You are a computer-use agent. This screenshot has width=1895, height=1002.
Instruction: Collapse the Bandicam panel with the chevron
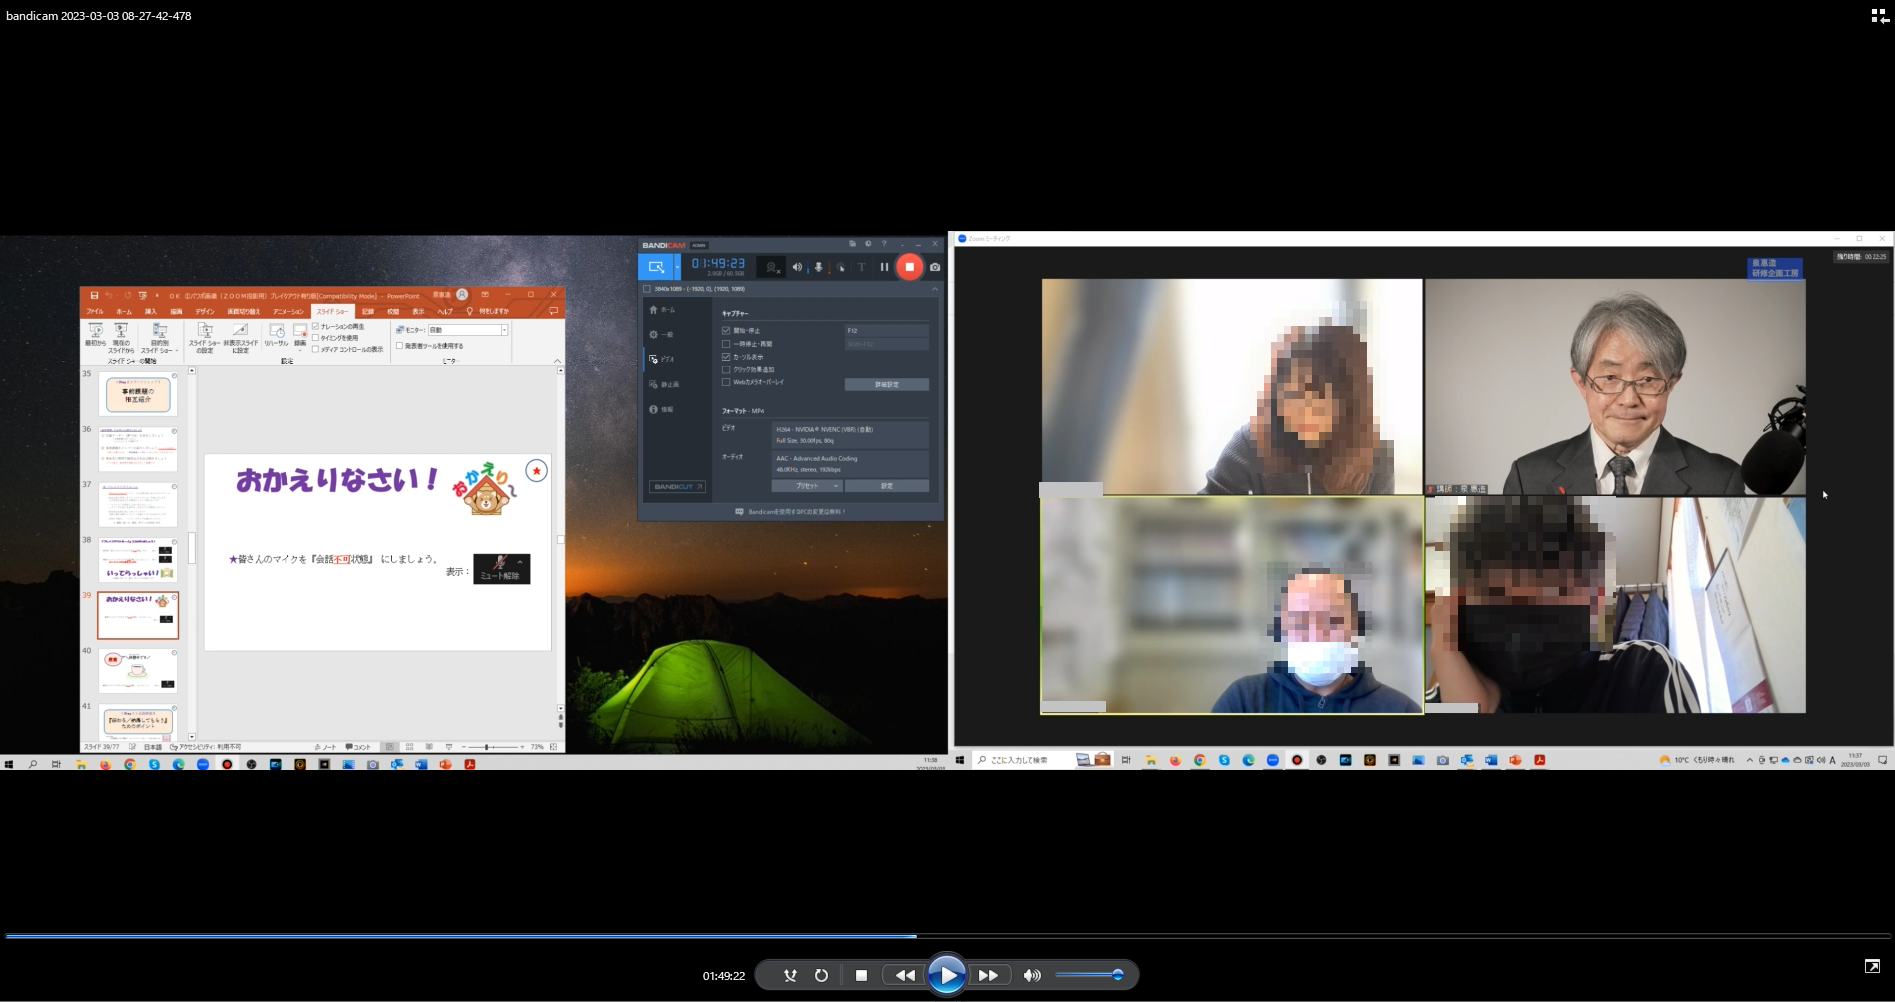click(x=935, y=289)
